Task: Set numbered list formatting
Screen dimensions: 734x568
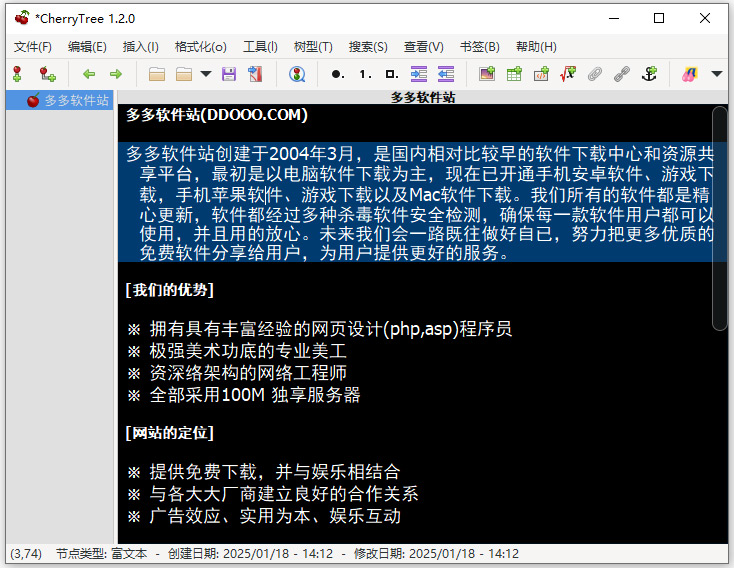Action: coord(365,74)
